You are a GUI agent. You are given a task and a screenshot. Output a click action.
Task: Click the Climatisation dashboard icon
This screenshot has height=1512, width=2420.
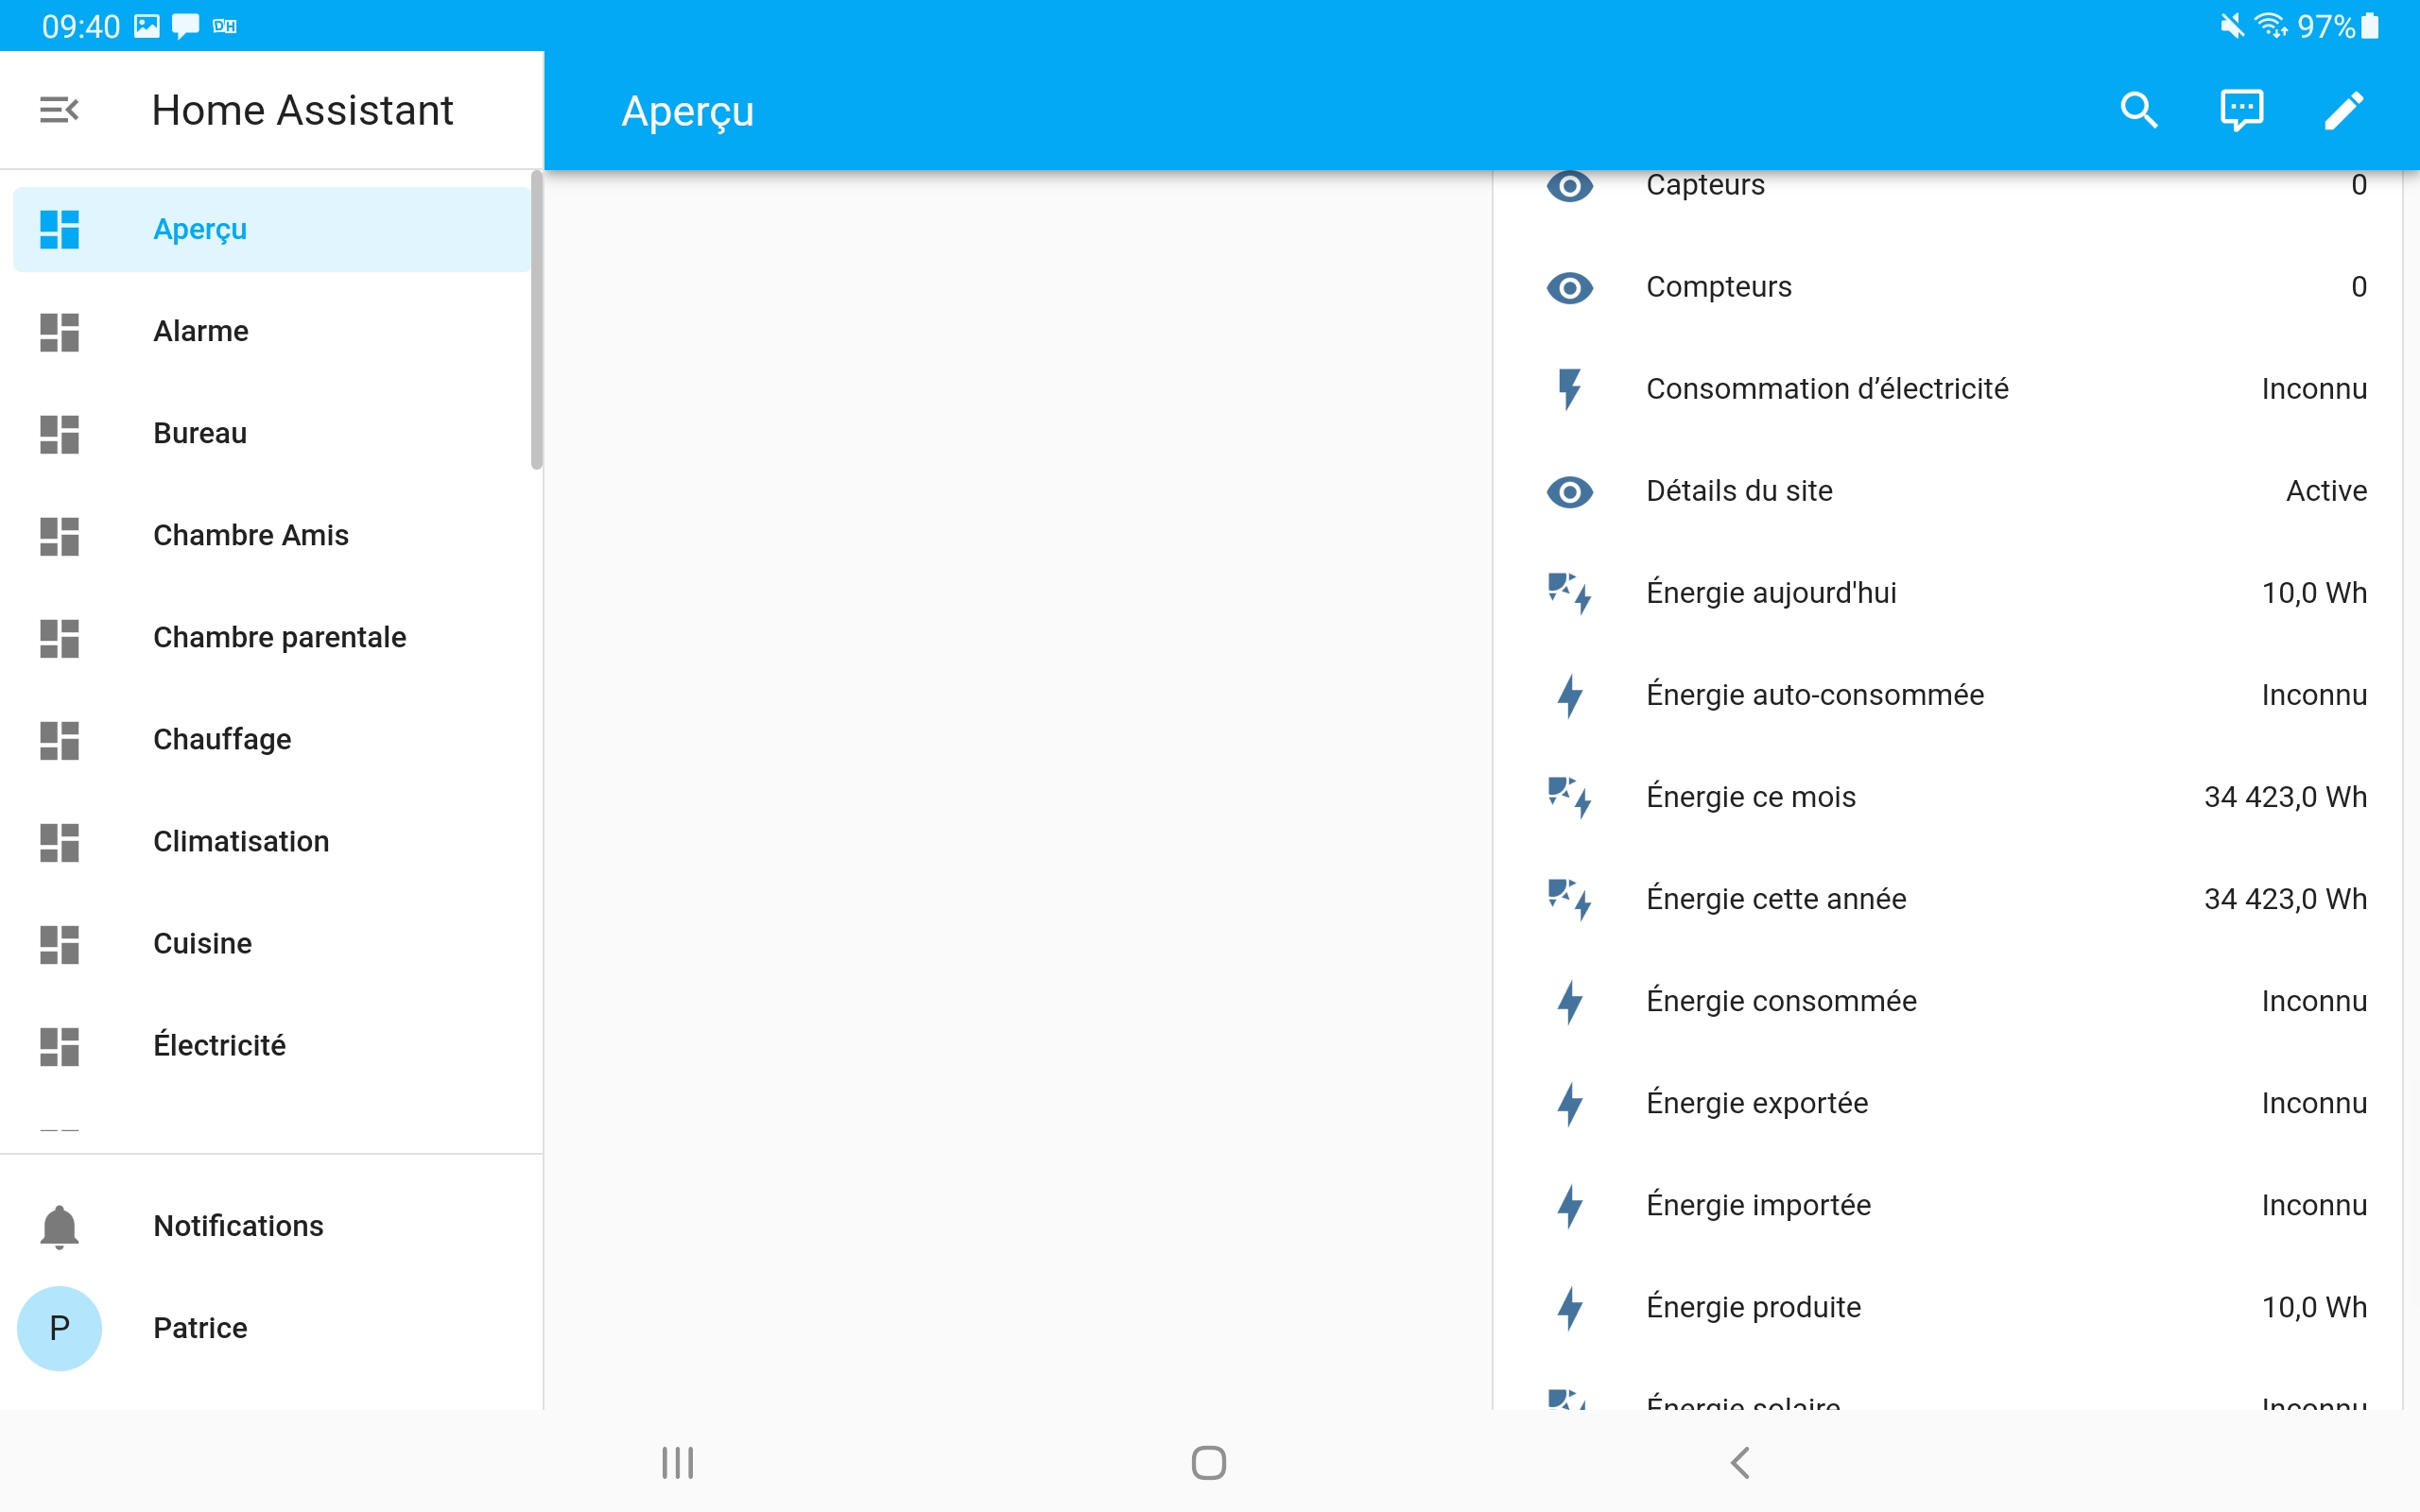59,842
